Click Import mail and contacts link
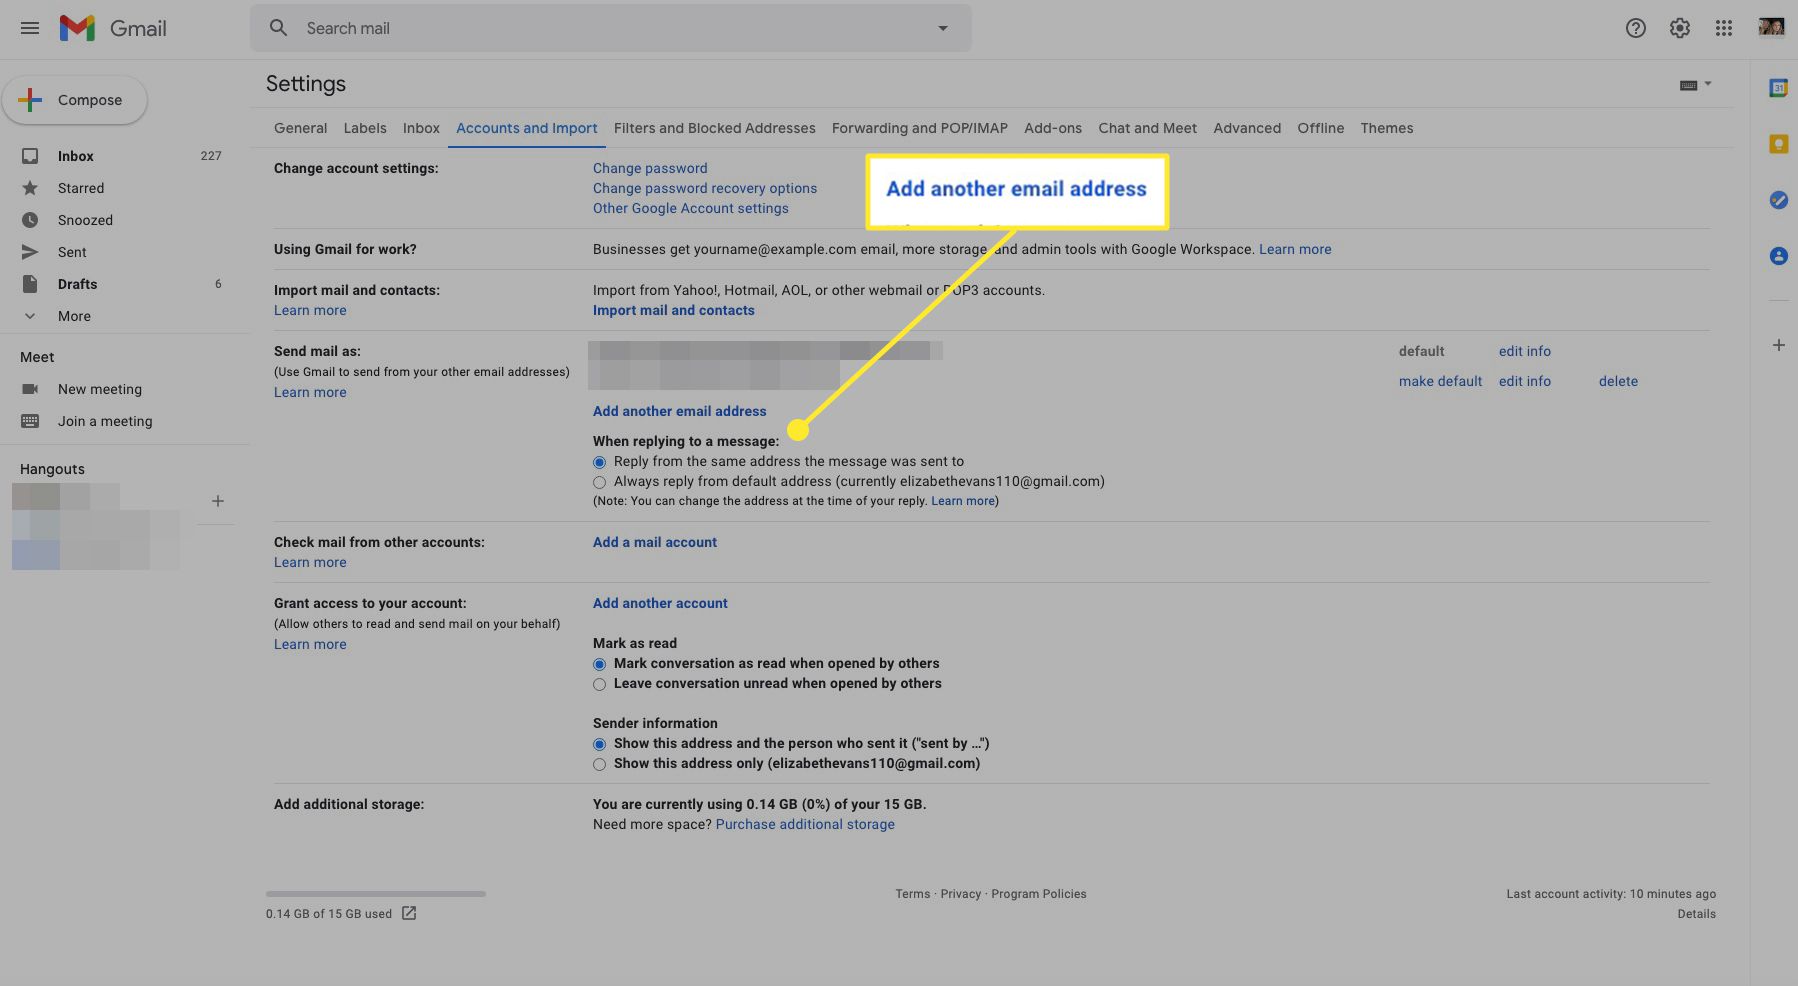Image resolution: width=1798 pixels, height=986 pixels. point(674,310)
